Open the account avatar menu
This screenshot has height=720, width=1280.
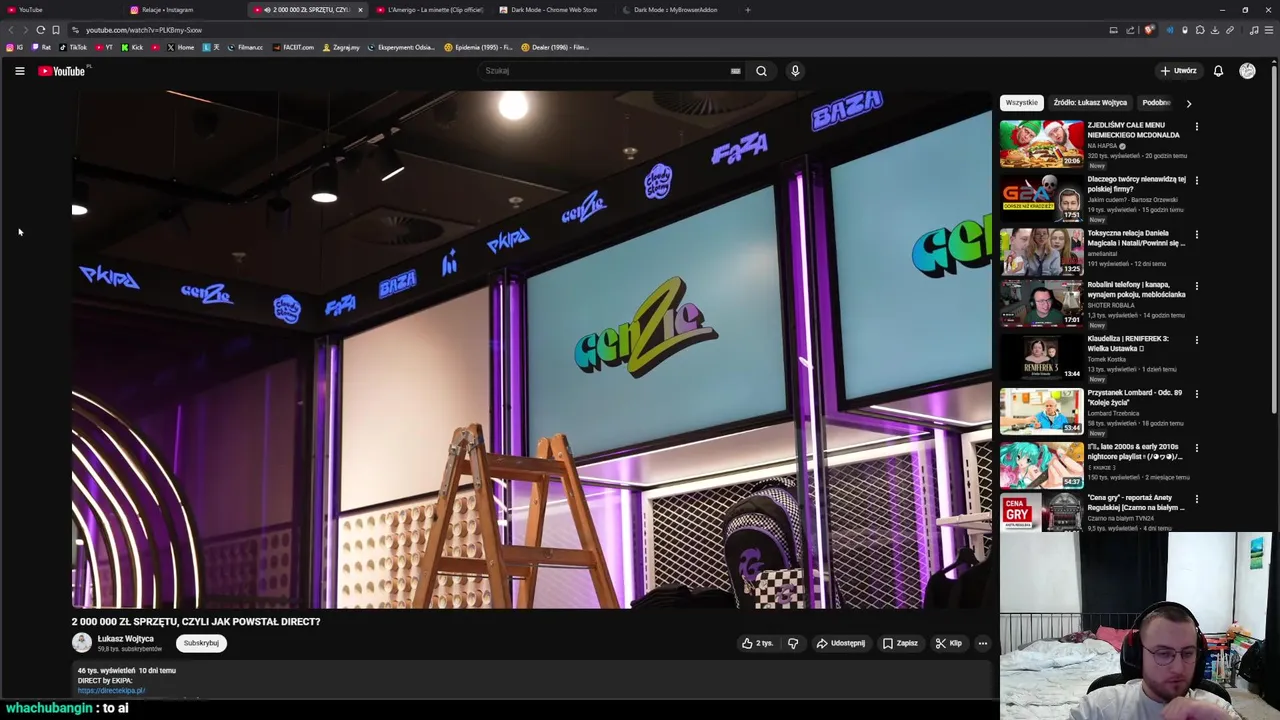pos(1247,71)
